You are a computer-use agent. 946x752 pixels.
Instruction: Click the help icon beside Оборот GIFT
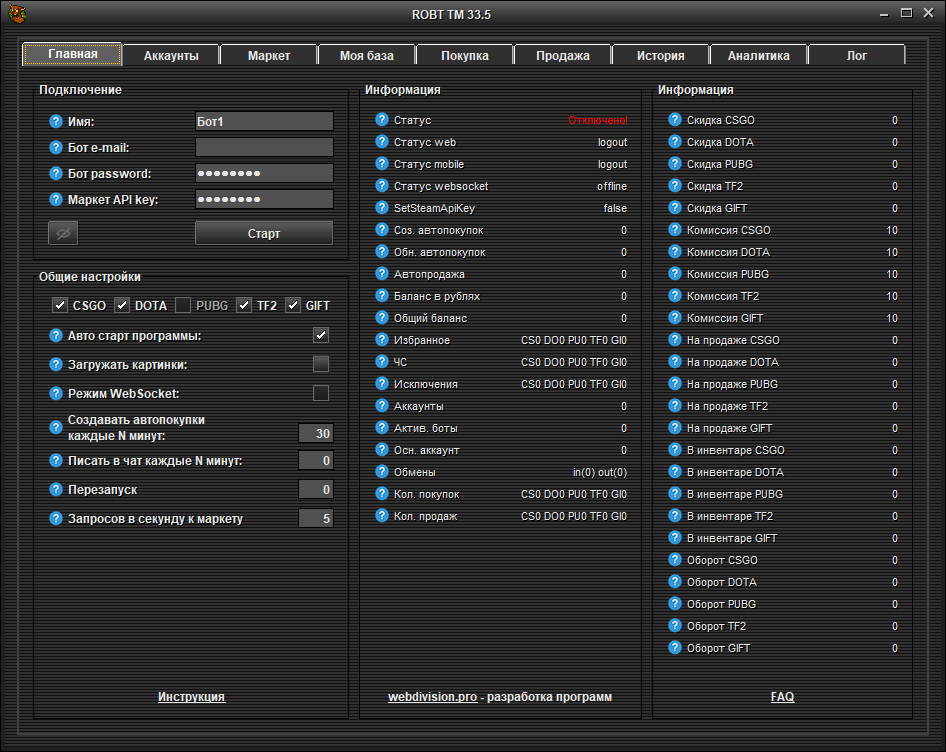click(674, 648)
